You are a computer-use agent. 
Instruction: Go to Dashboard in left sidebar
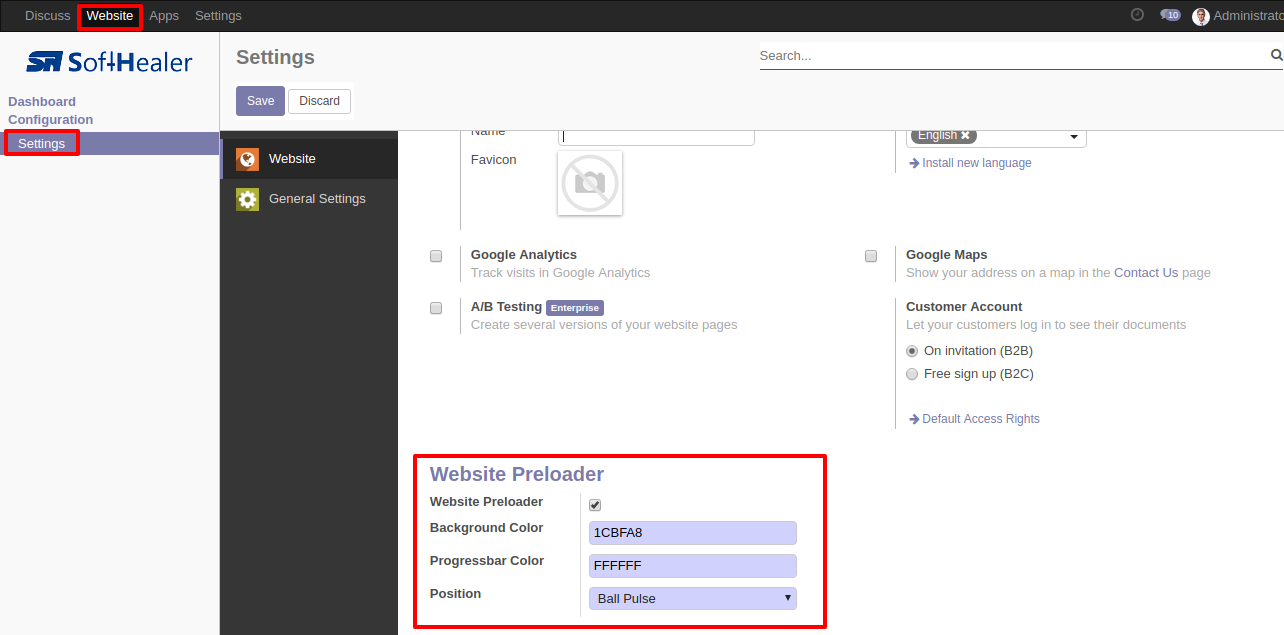click(x=42, y=101)
